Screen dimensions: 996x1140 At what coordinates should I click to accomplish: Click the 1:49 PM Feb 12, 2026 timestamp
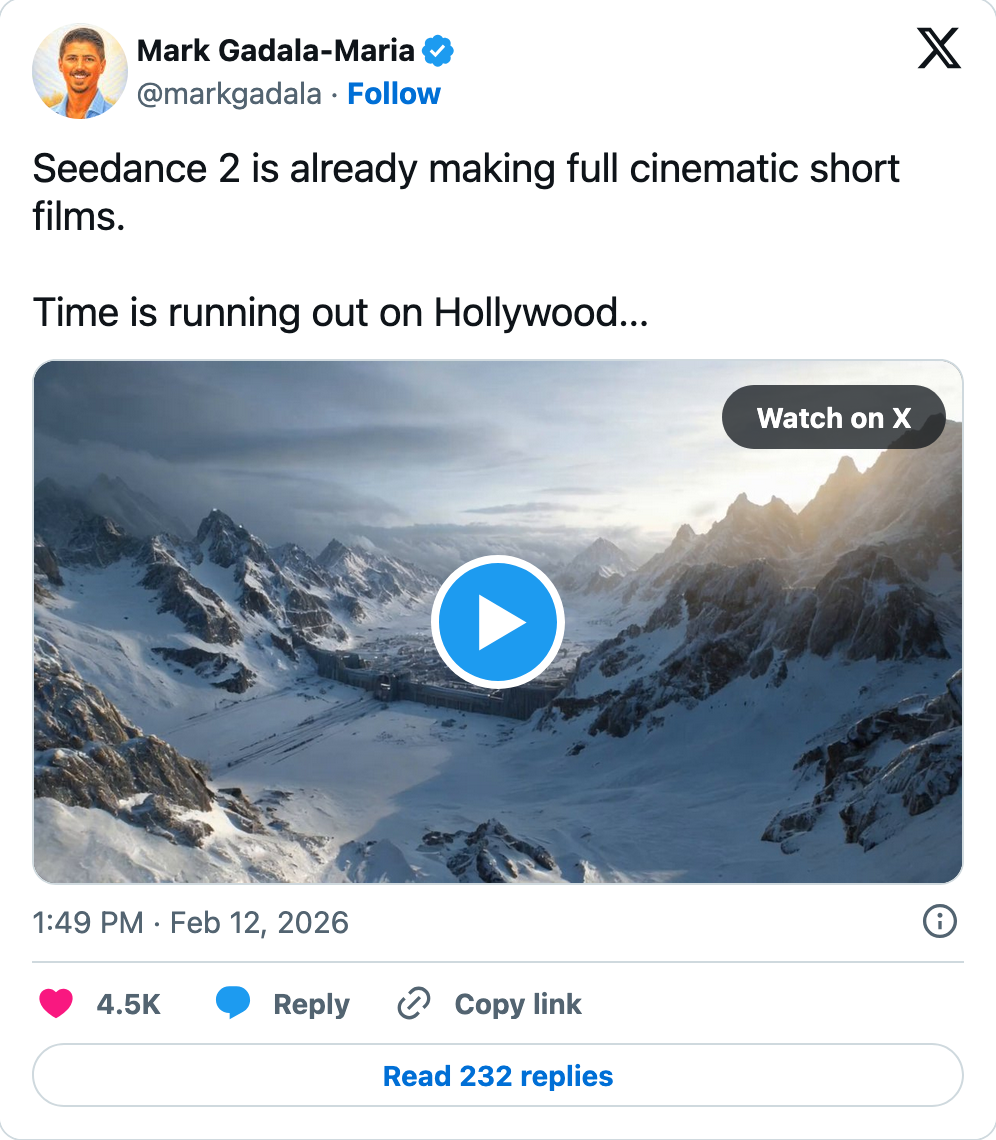point(191,922)
